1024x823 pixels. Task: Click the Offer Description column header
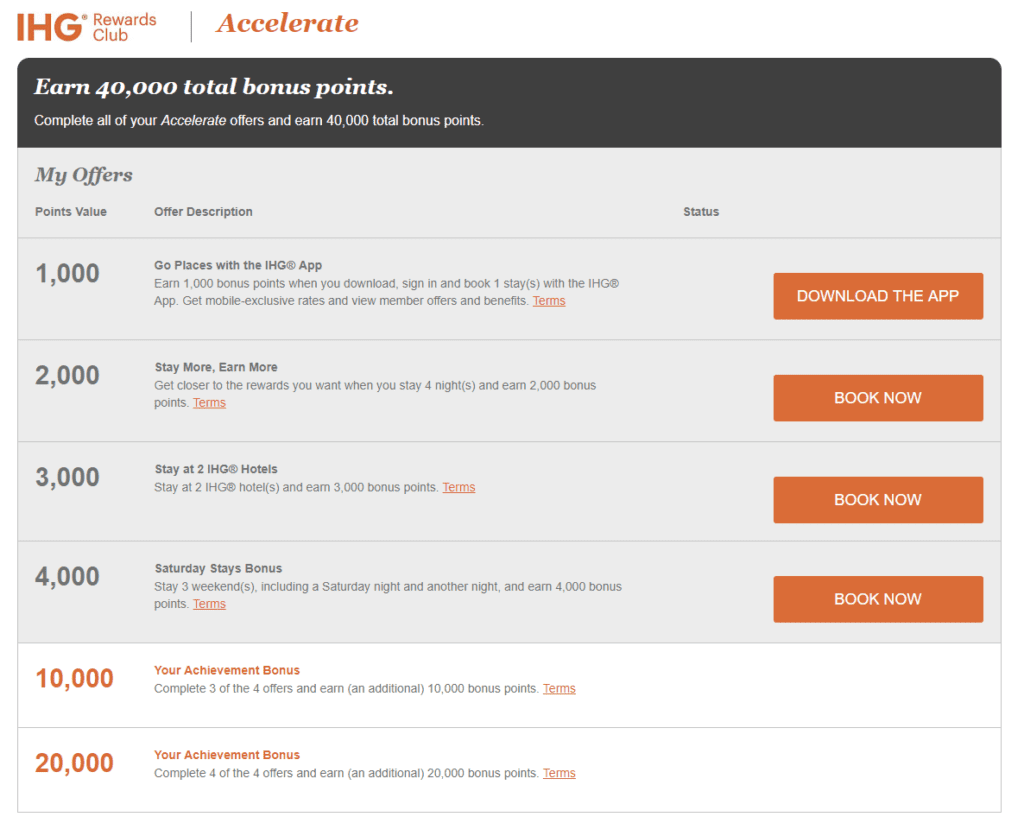(x=203, y=212)
